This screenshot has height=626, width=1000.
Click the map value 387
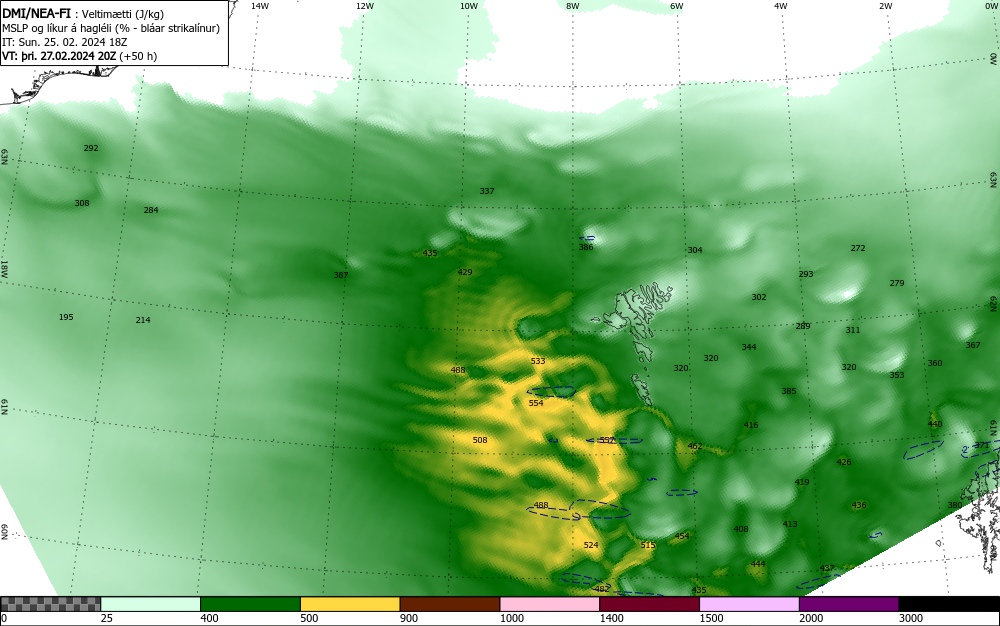[x=341, y=275]
